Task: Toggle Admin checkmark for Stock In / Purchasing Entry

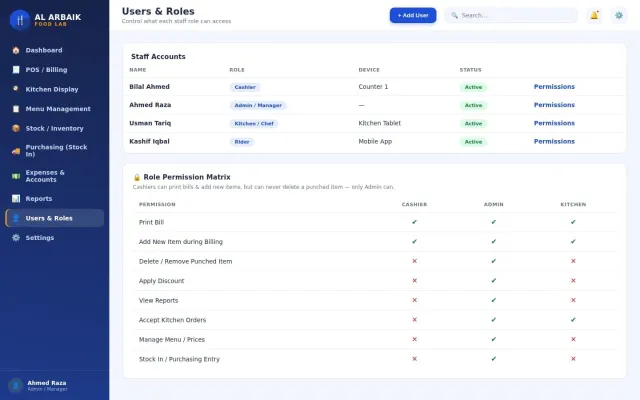Action: 493,359
